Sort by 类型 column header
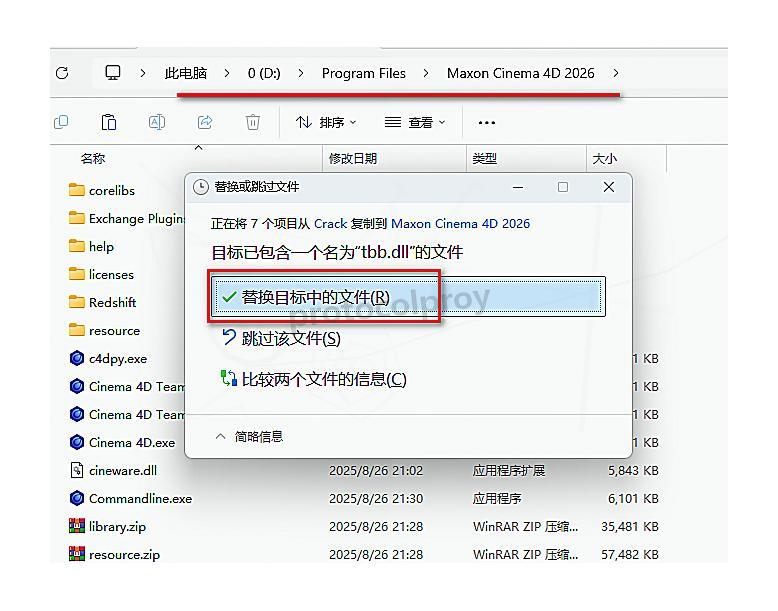This screenshot has height=611, width=778. (x=485, y=159)
